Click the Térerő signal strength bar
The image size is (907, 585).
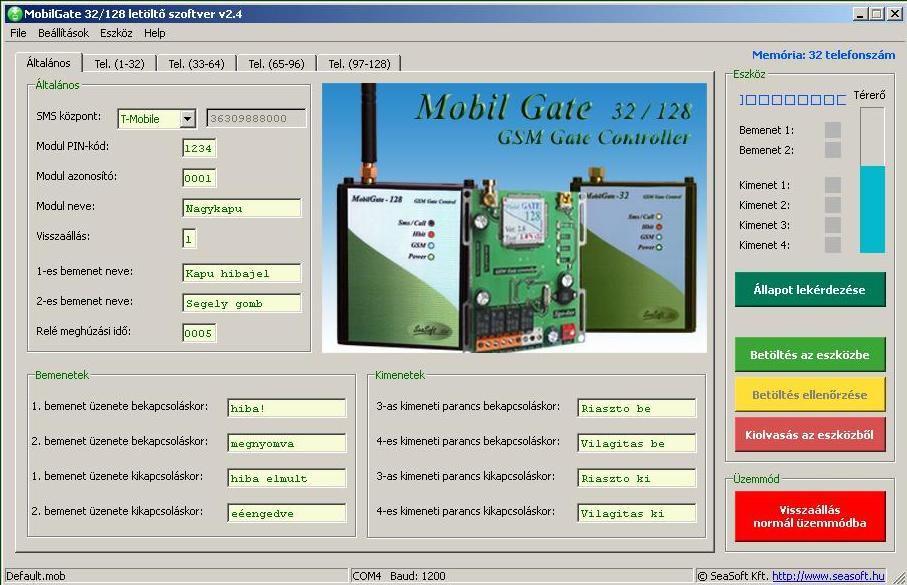872,180
